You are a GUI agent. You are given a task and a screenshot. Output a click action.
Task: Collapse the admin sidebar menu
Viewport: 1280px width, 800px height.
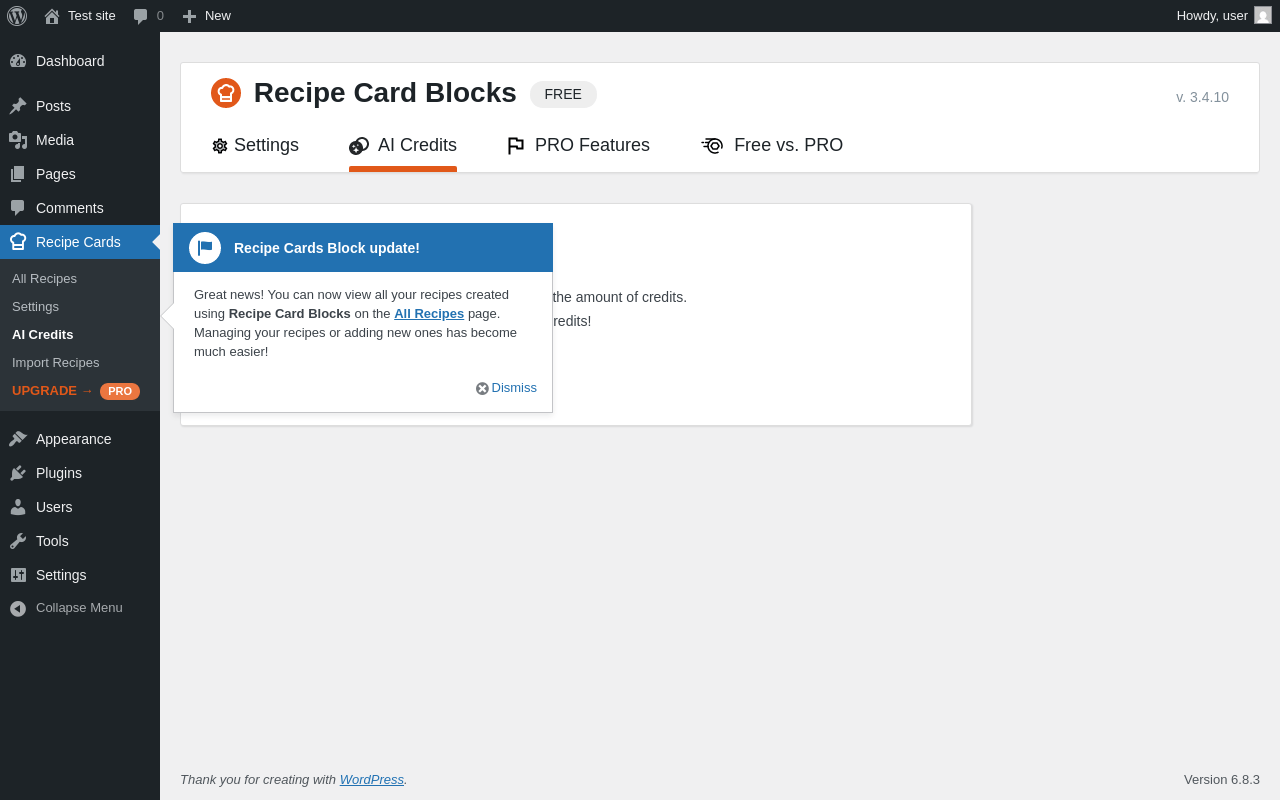66,608
